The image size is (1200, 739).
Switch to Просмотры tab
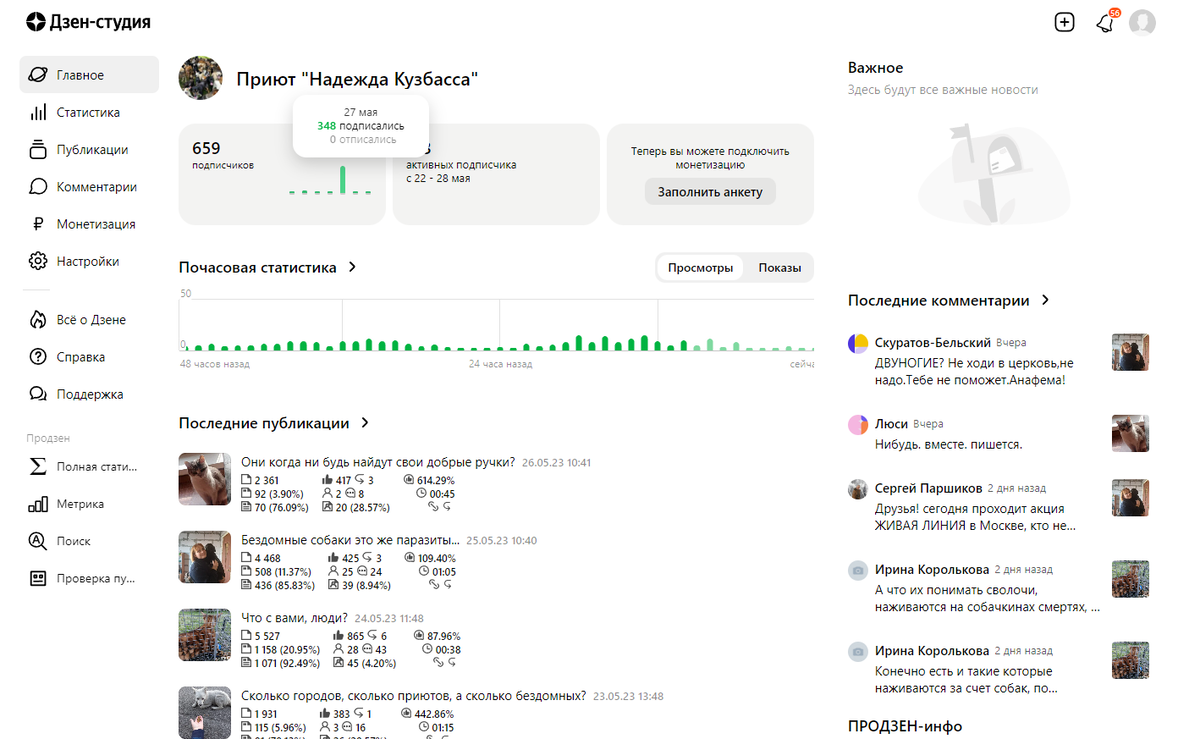point(700,267)
